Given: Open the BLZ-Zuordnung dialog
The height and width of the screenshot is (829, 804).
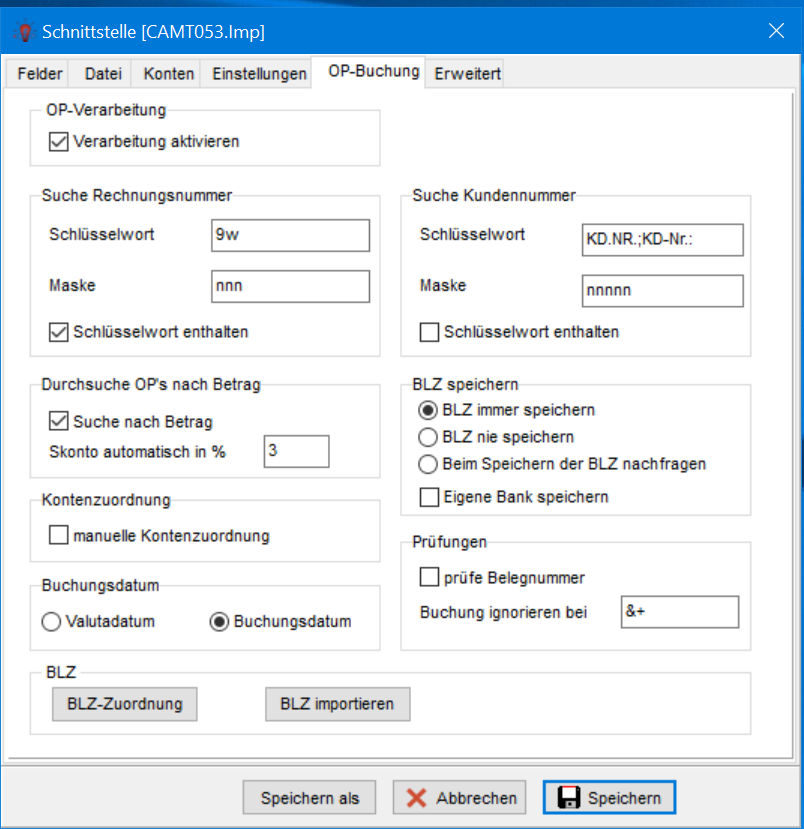Looking at the screenshot, I should (124, 703).
